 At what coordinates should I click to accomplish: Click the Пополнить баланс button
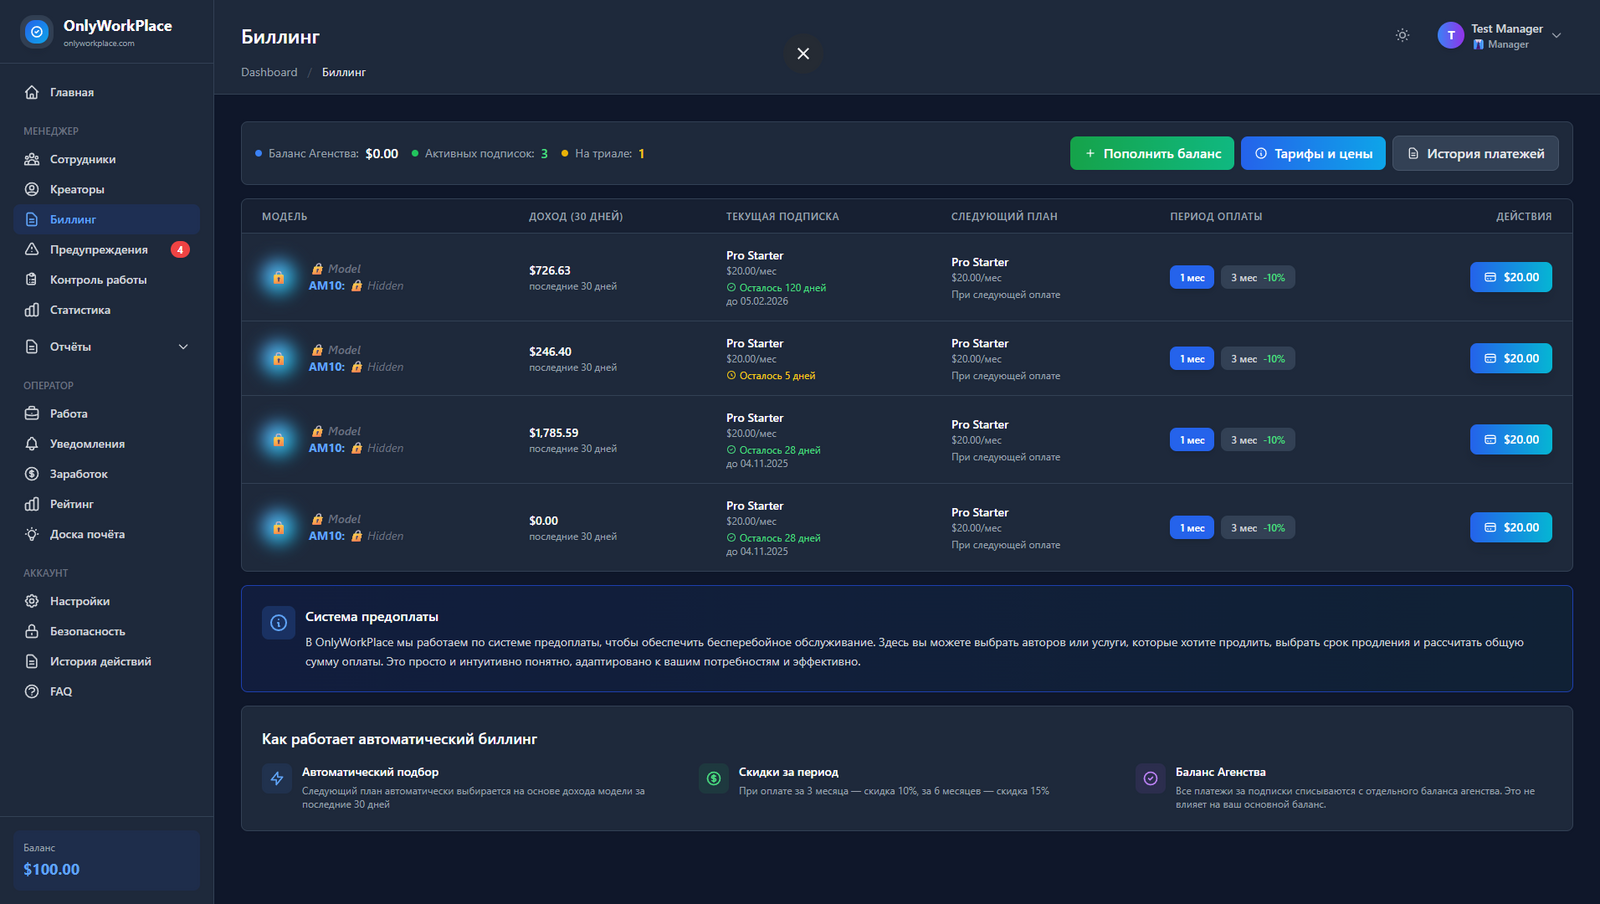coord(1151,153)
